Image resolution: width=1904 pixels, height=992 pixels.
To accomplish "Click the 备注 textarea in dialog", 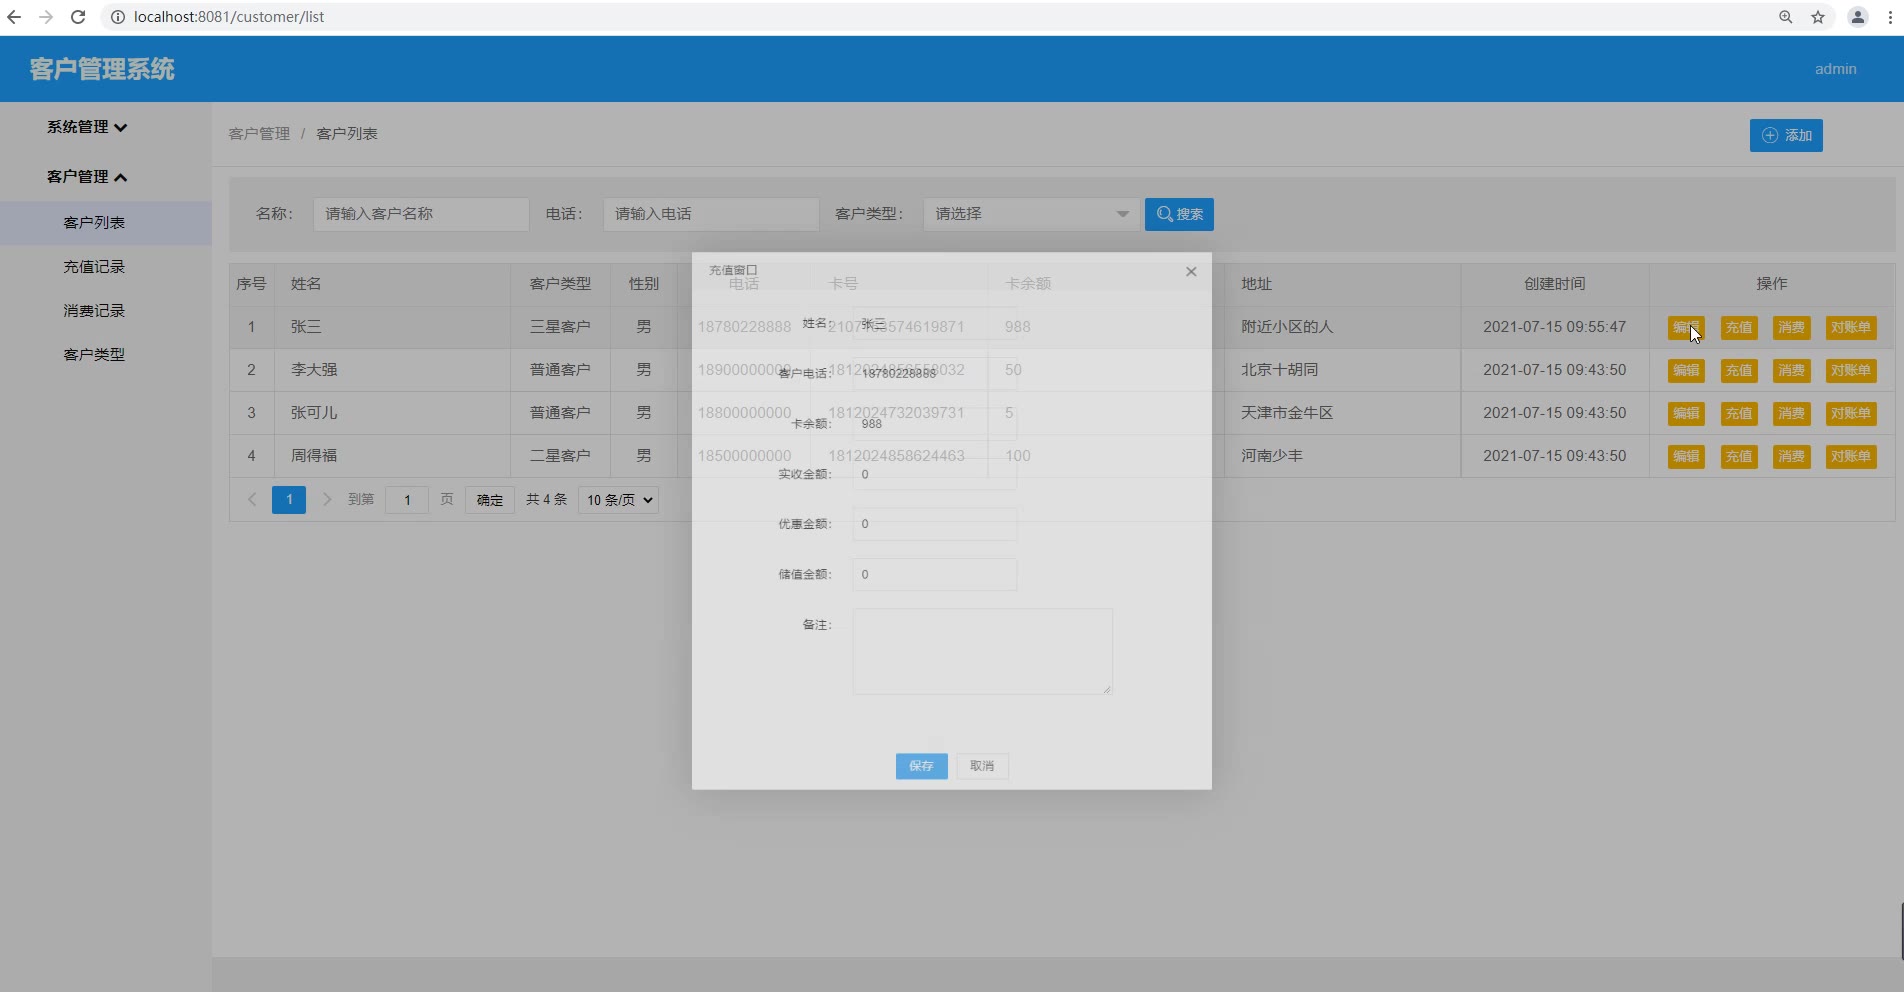I will pos(982,651).
